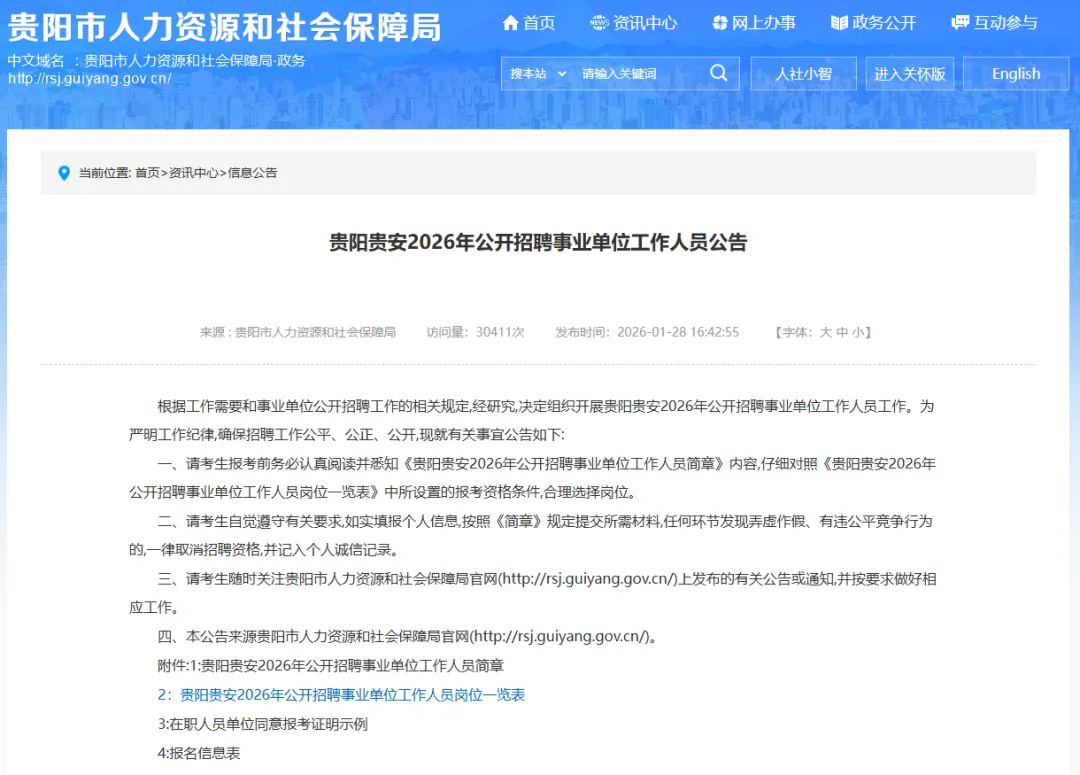
Task: Click the magnifier search icon
Action: click(x=718, y=73)
